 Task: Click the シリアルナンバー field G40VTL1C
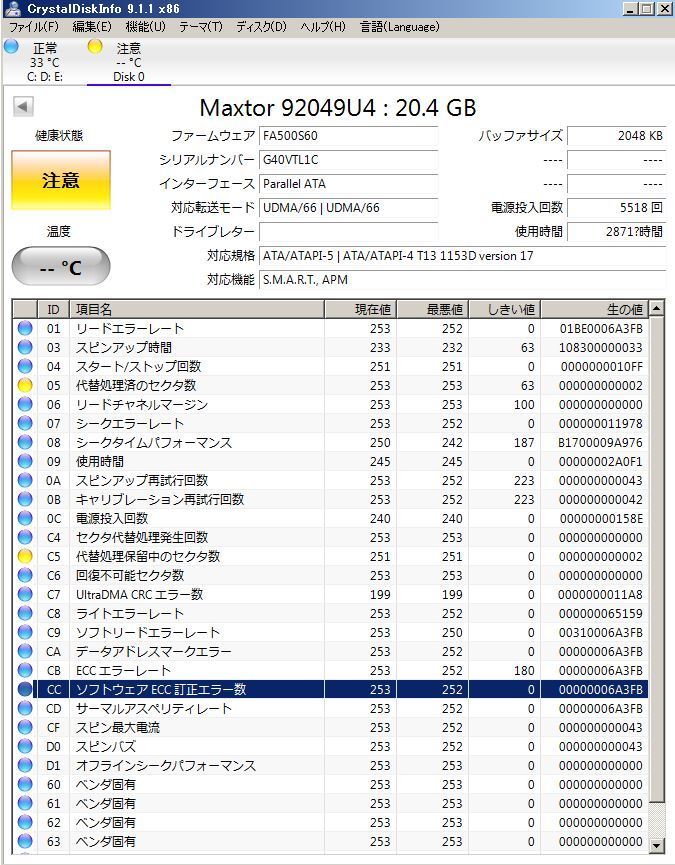349,160
